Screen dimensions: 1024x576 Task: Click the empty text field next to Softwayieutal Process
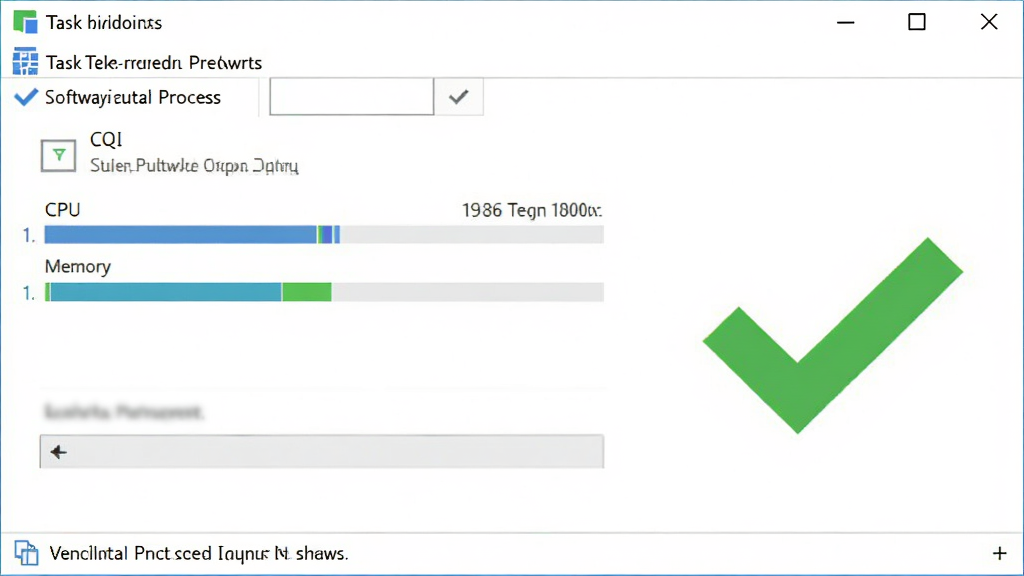pyautogui.click(x=351, y=97)
